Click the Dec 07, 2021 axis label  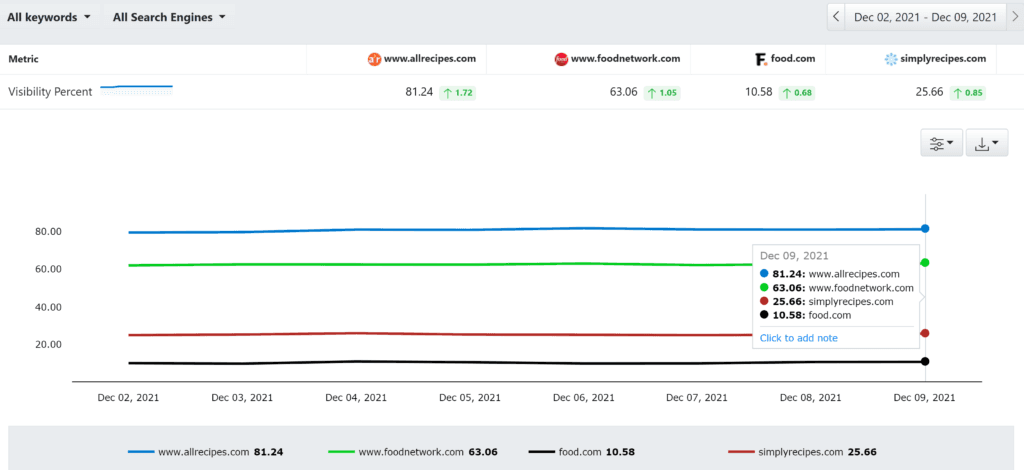(x=697, y=397)
